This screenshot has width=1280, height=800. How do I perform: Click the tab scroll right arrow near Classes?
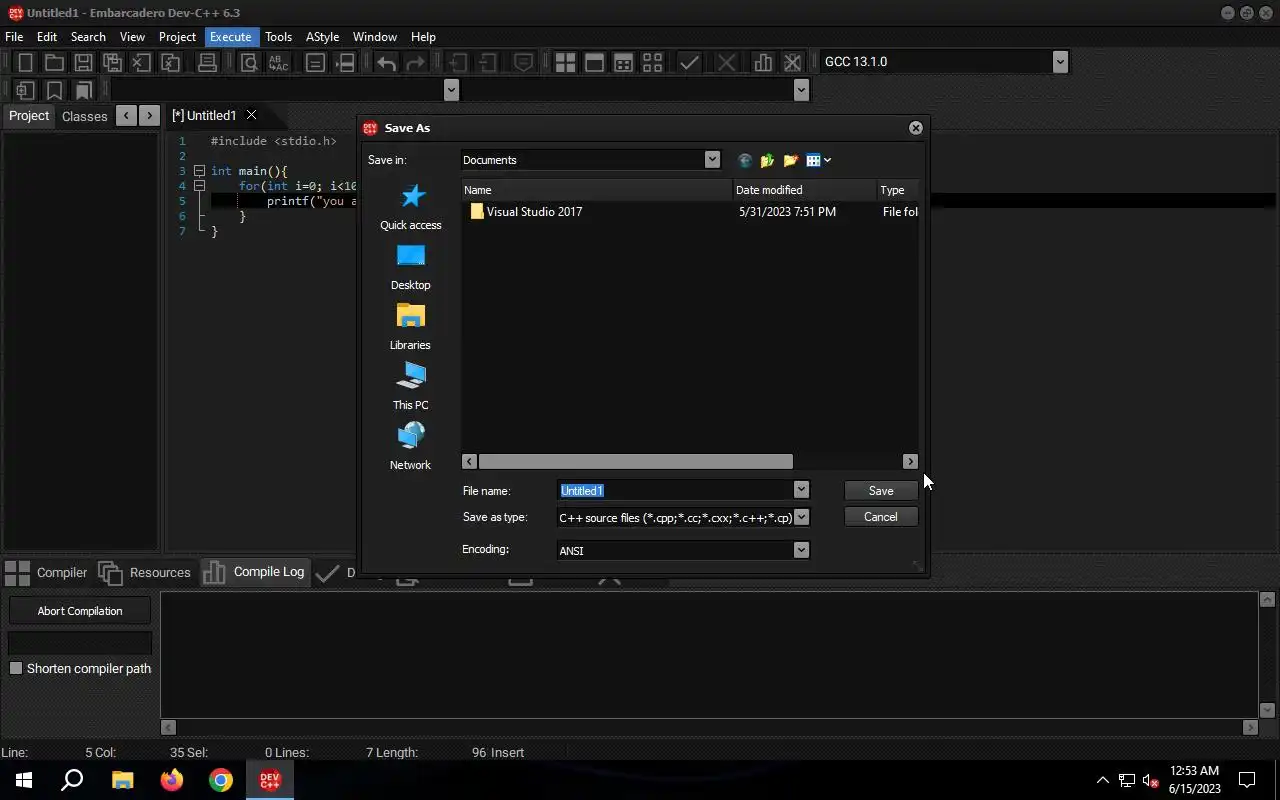[x=149, y=116]
